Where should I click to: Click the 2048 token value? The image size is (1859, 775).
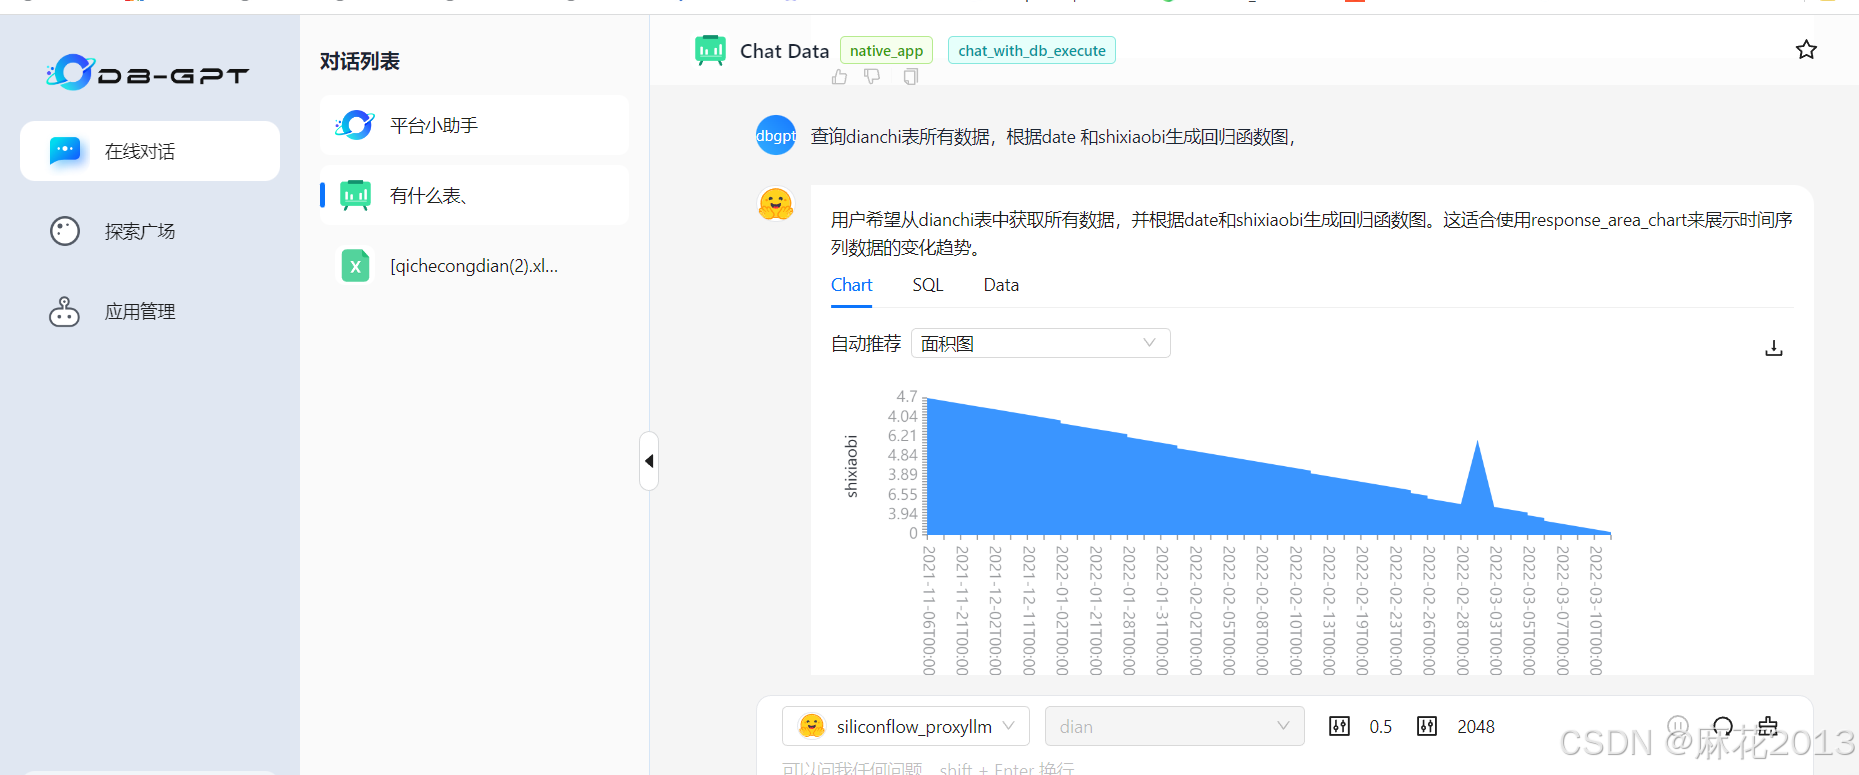1475,727
